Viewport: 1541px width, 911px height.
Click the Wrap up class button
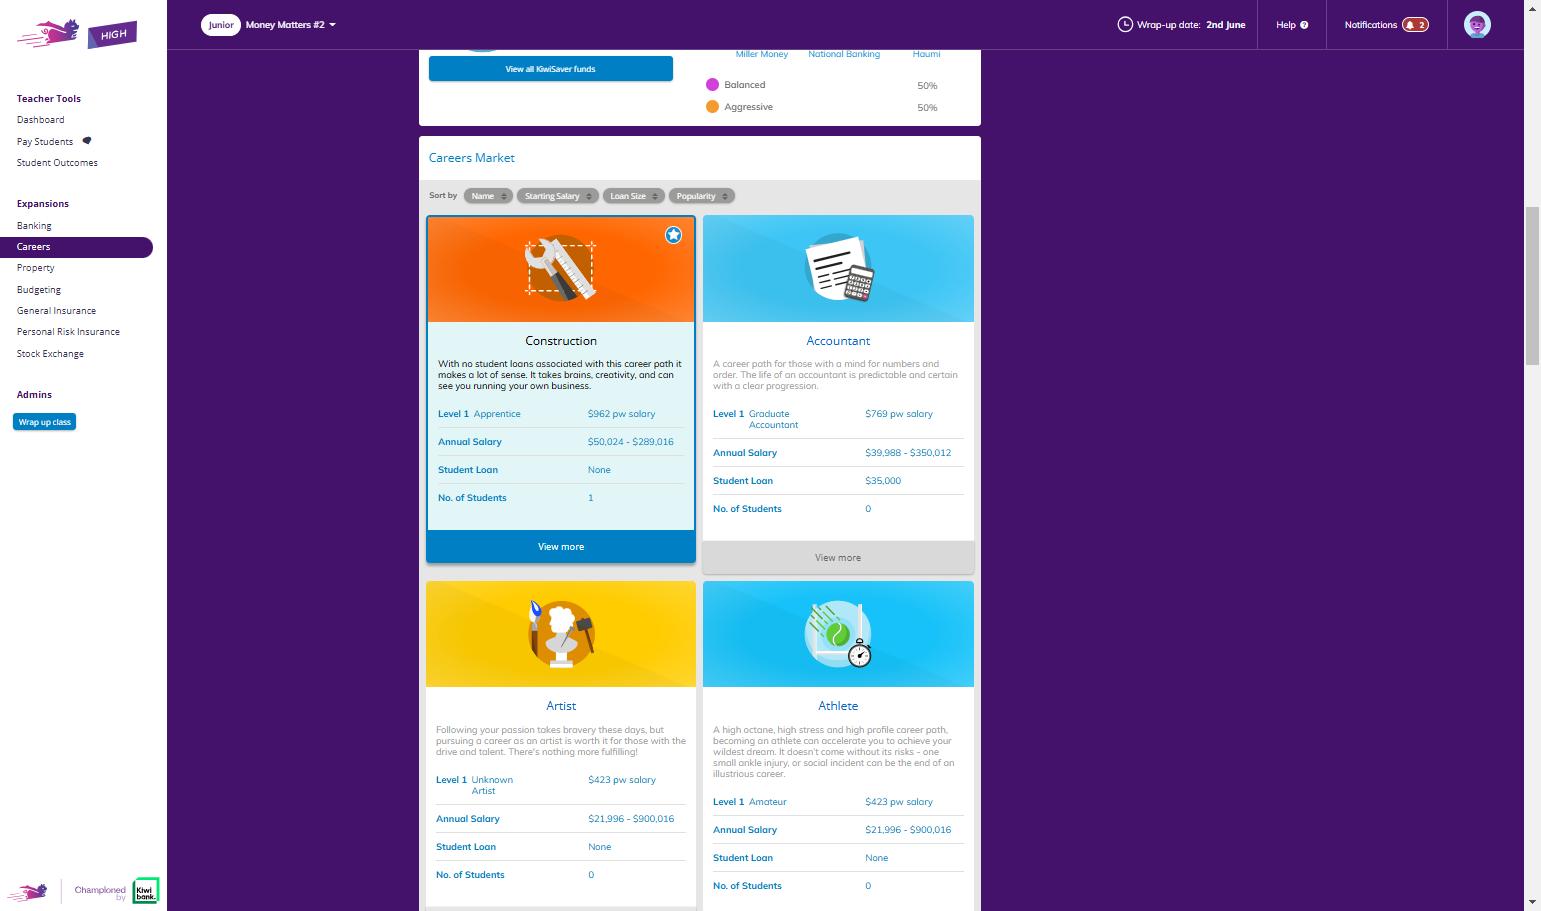coord(45,422)
